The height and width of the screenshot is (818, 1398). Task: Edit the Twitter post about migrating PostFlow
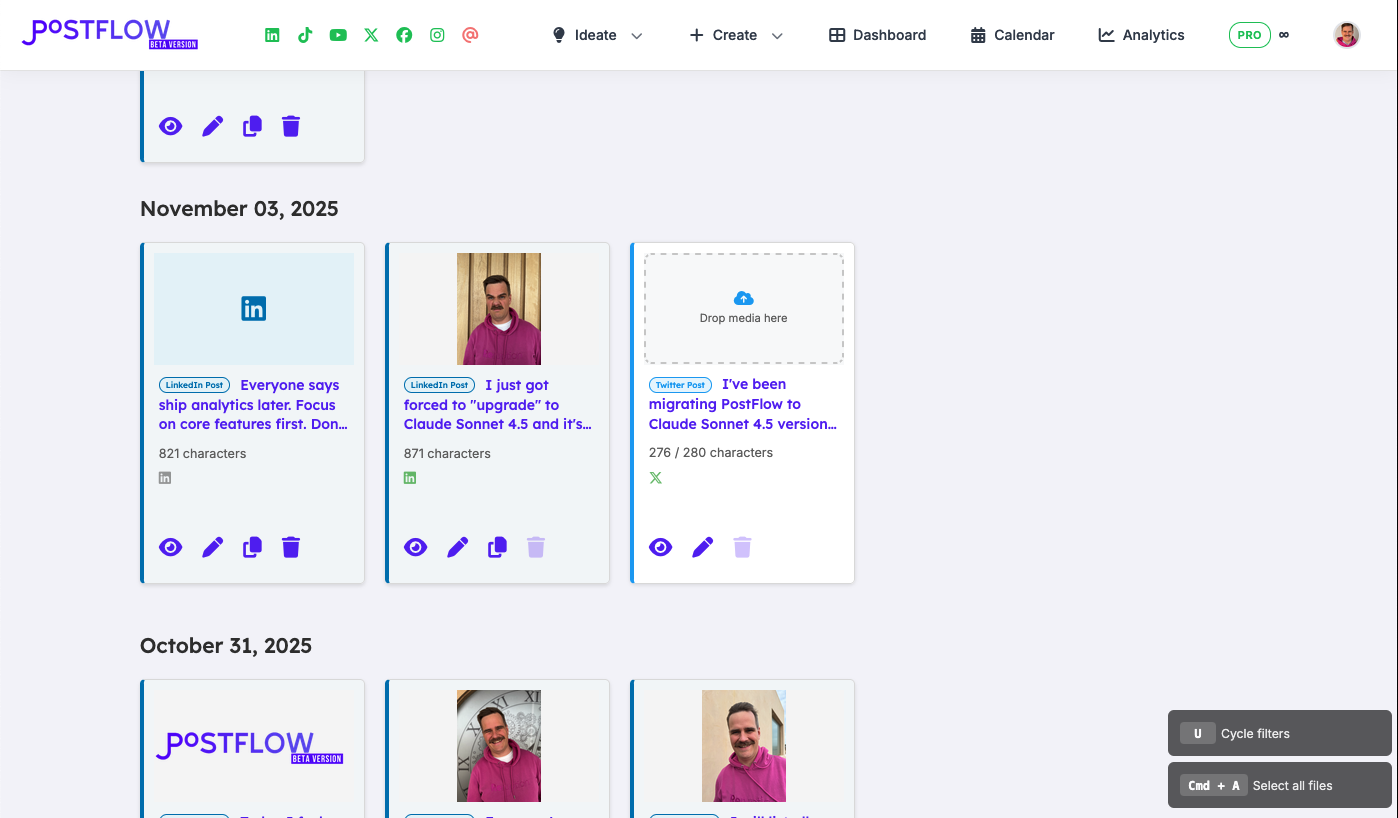click(x=702, y=547)
